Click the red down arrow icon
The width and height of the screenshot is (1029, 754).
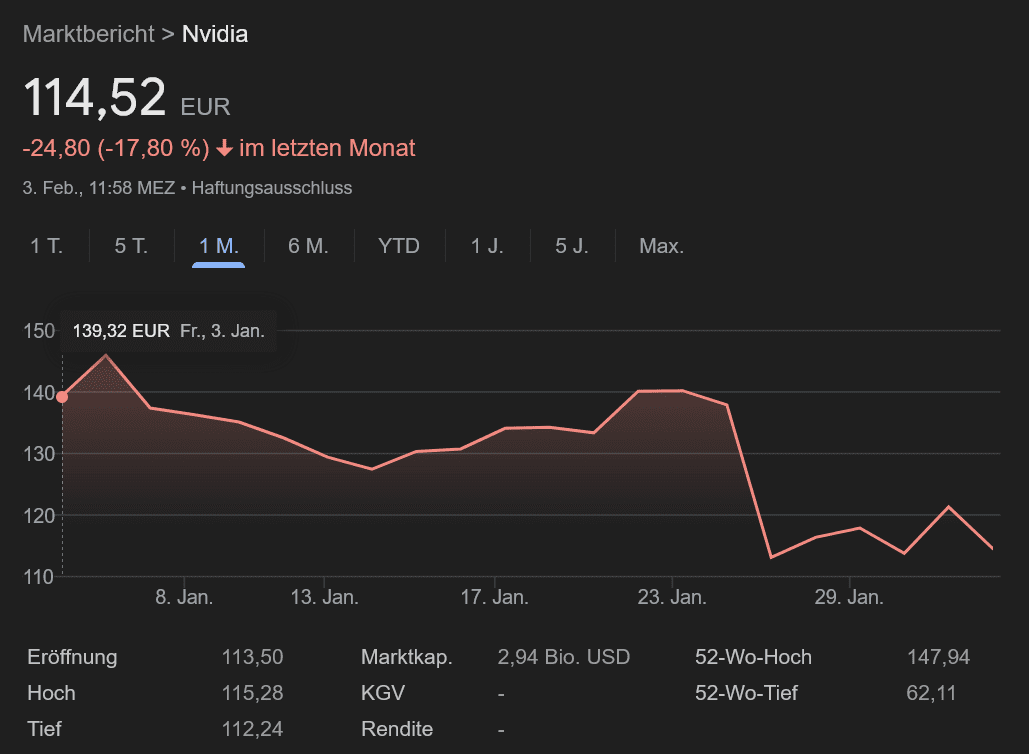point(224,149)
